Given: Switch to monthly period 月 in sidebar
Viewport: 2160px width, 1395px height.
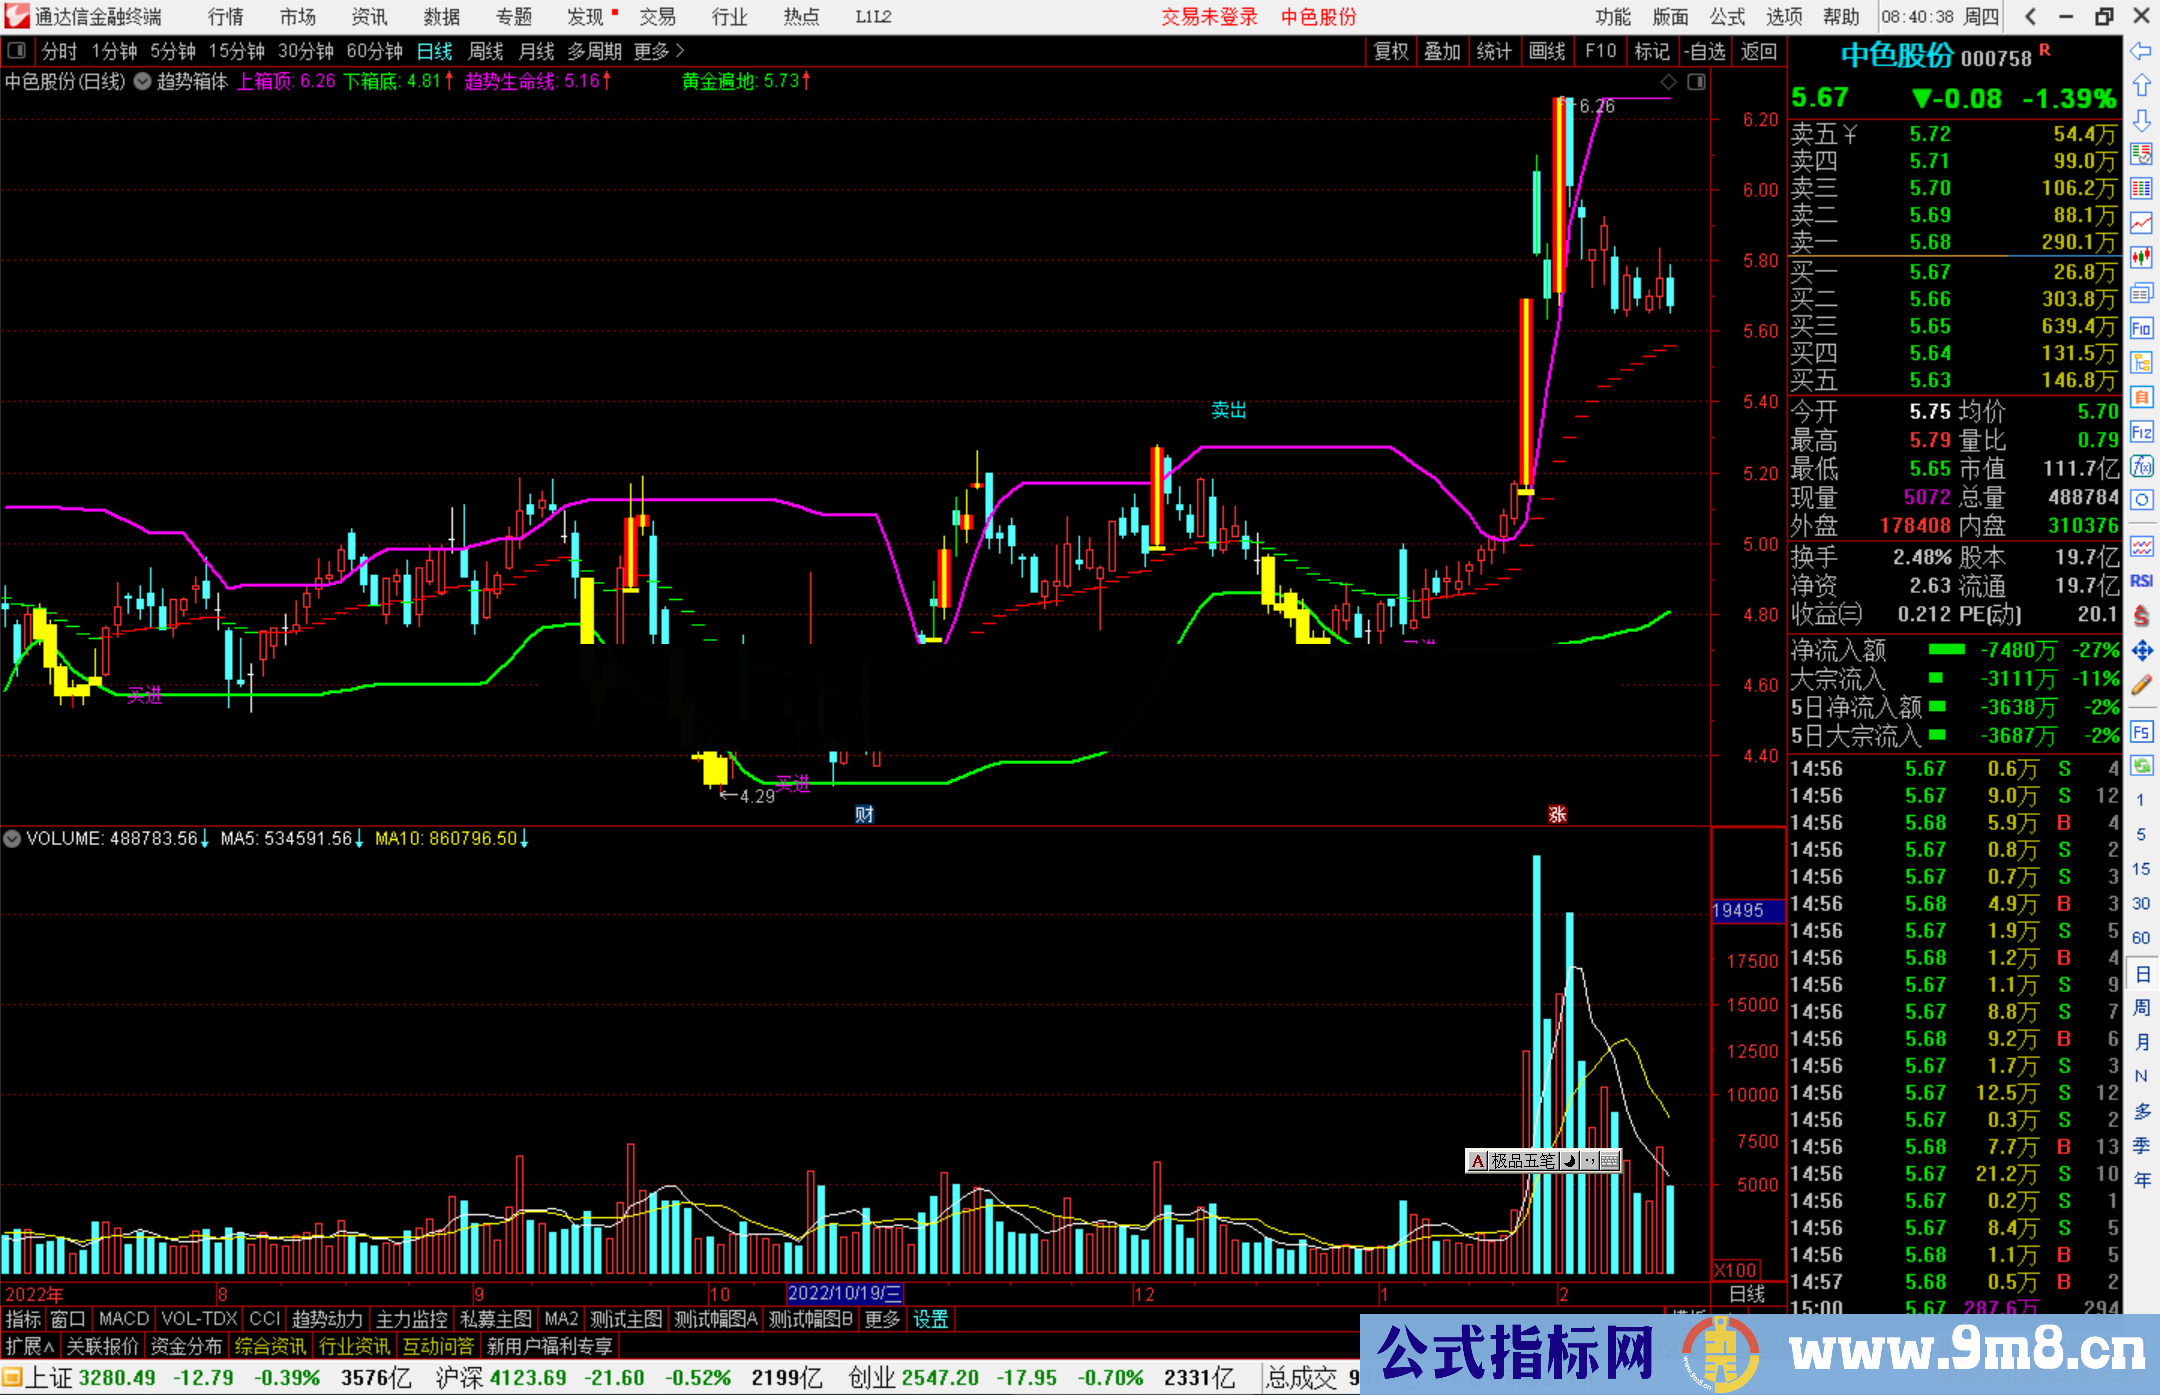Looking at the screenshot, I should pyautogui.click(x=2142, y=1042).
